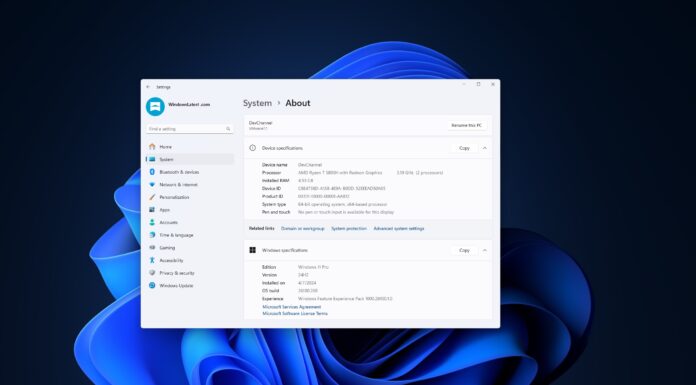Copy the Device specifications
The image size is (696, 385).
click(464, 148)
